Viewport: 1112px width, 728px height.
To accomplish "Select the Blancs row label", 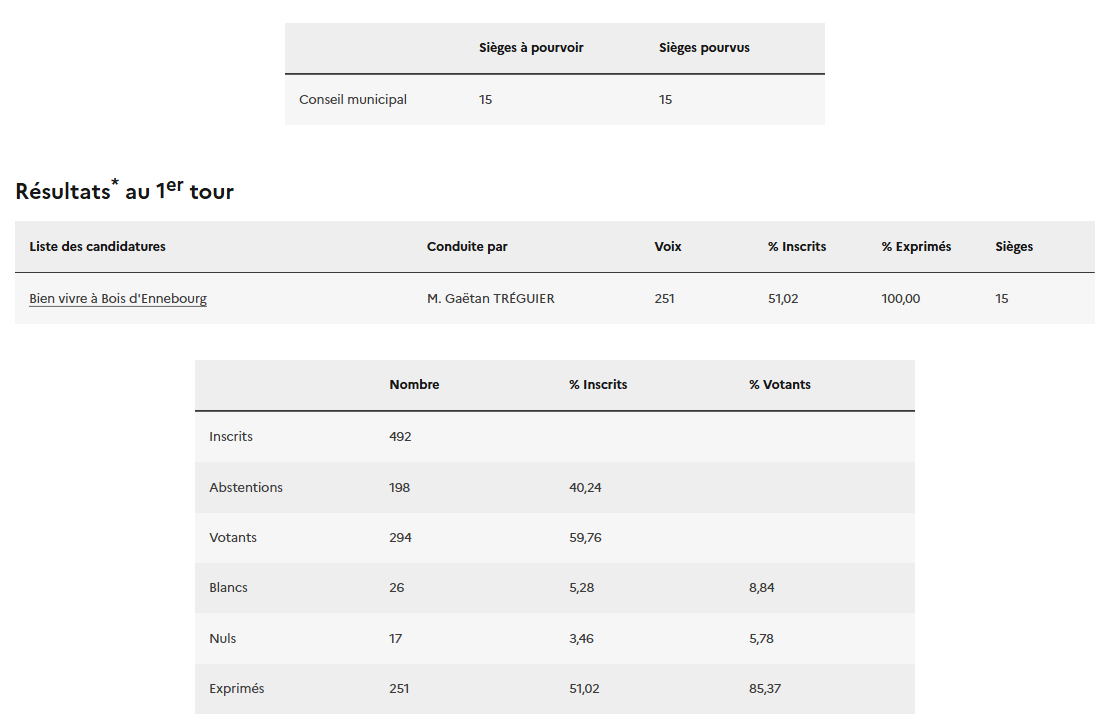I will [228, 588].
